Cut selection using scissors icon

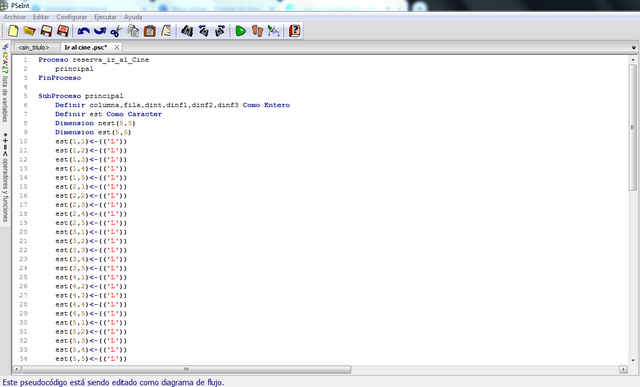(116, 31)
